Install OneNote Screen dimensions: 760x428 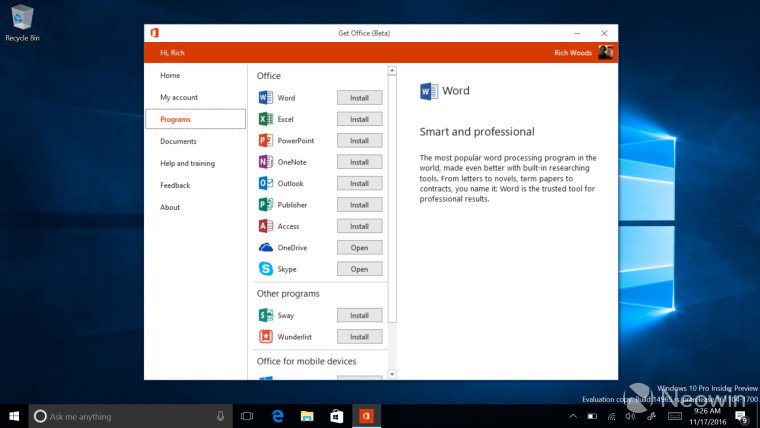click(x=360, y=162)
